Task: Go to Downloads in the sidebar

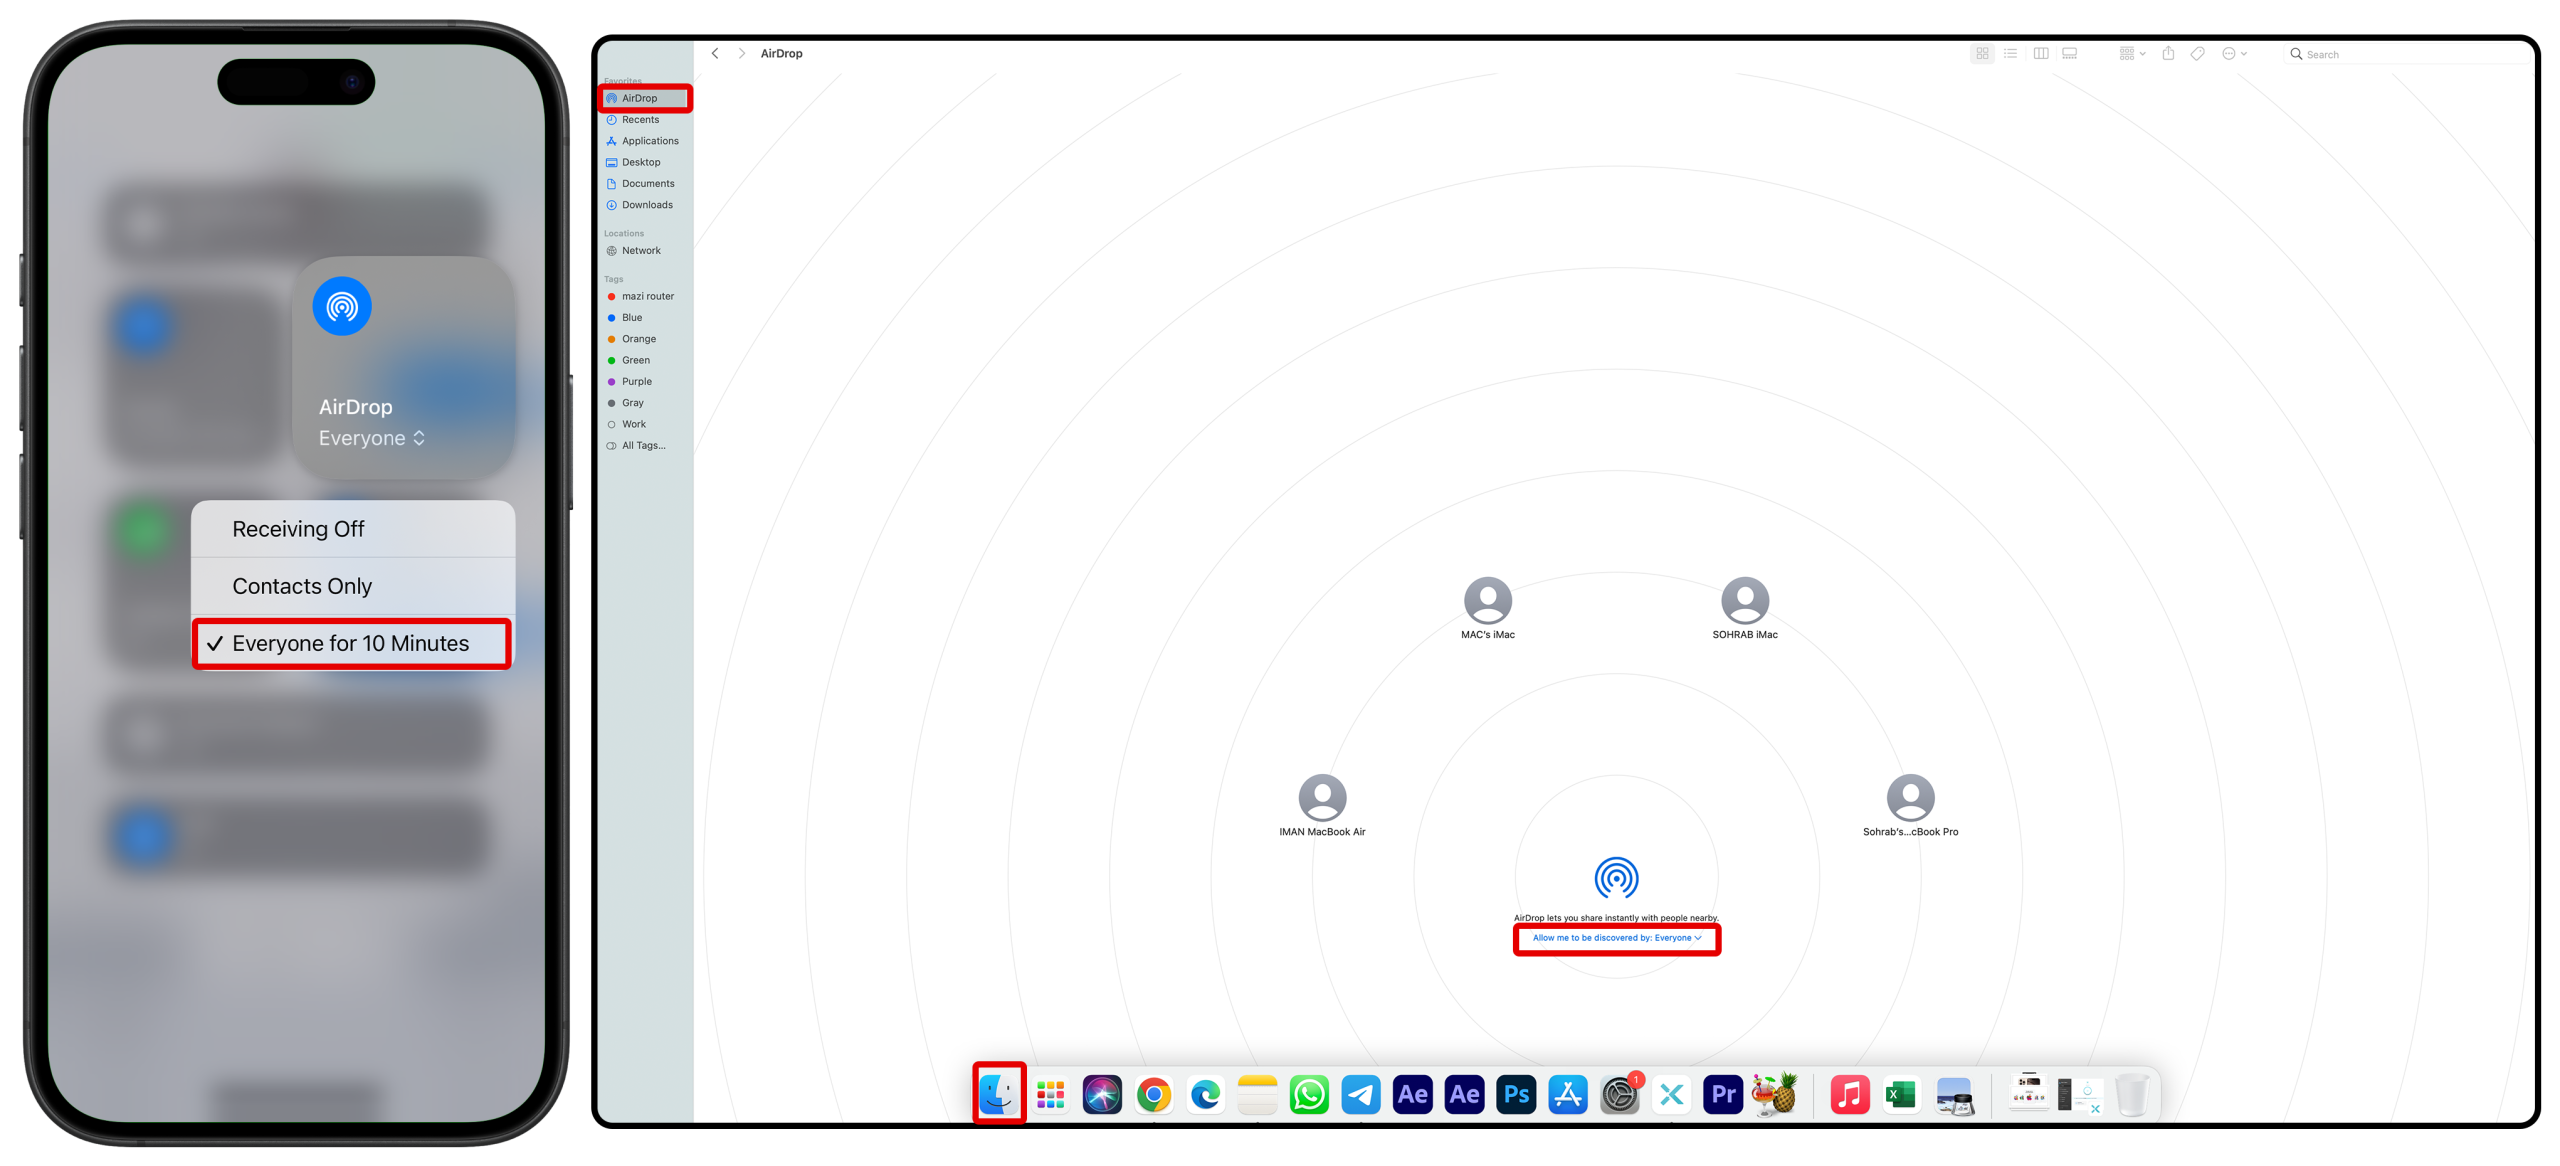Action: tap(646, 205)
